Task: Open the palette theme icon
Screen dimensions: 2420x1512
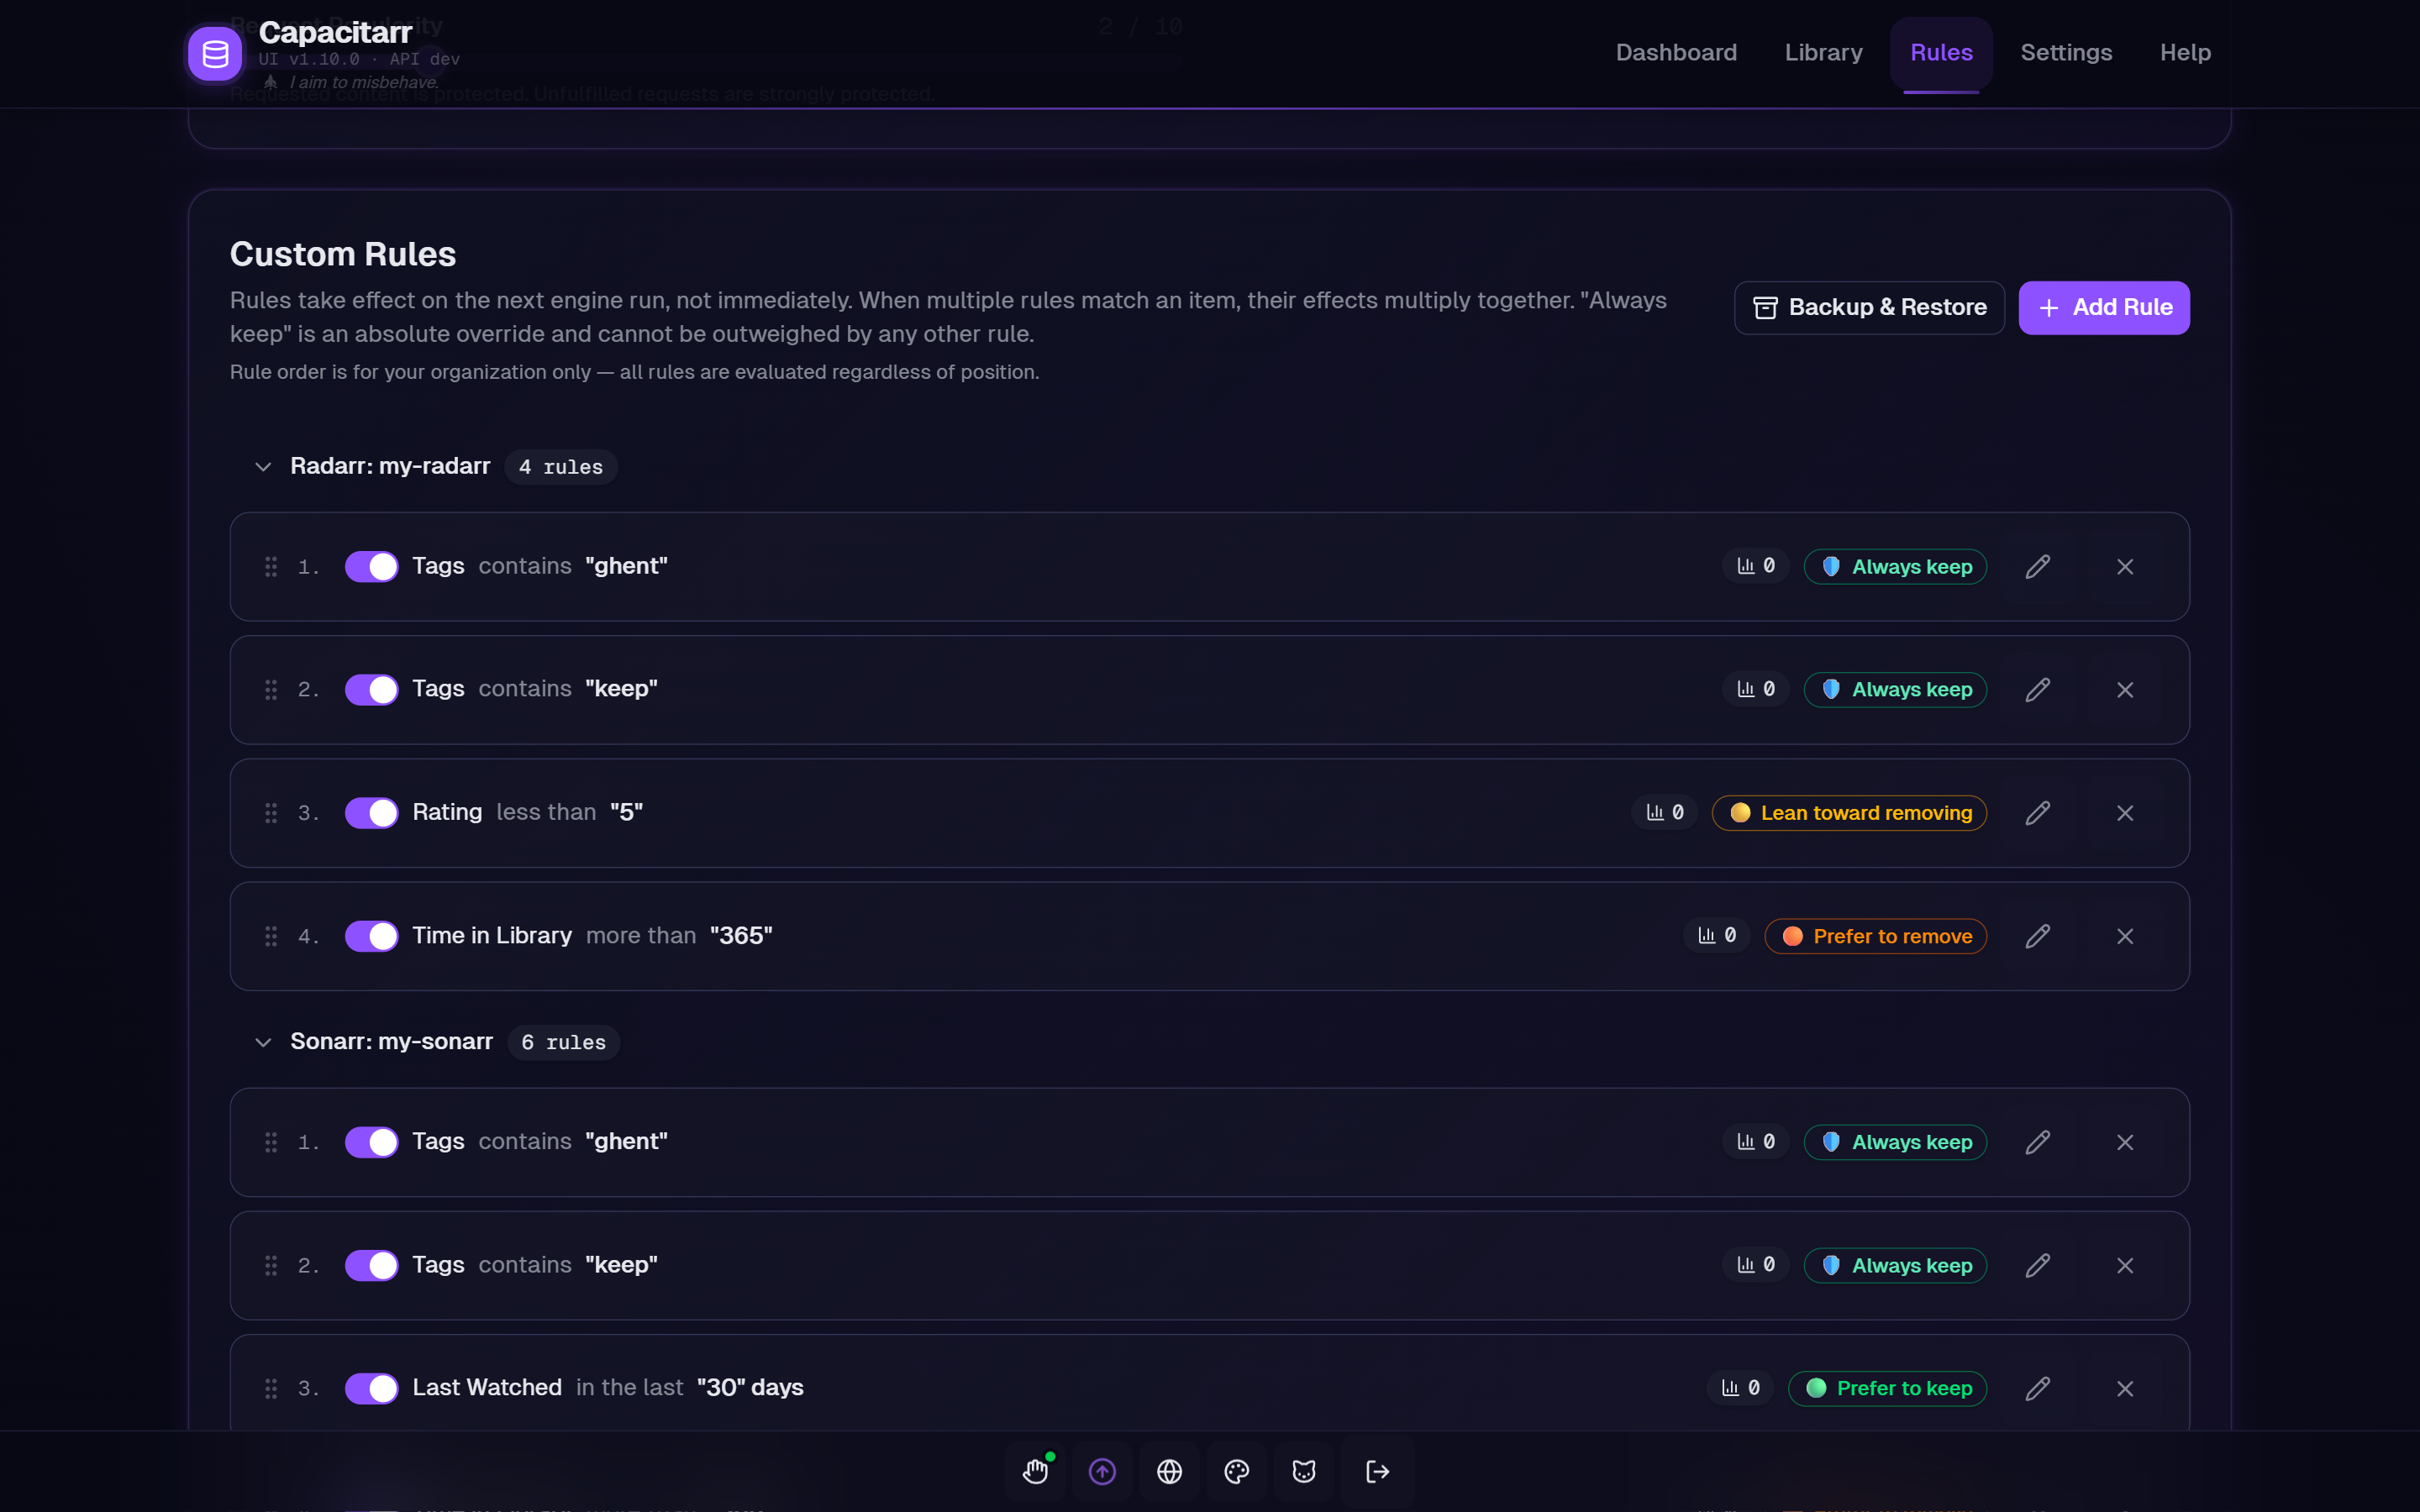Action: [1237, 1471]
